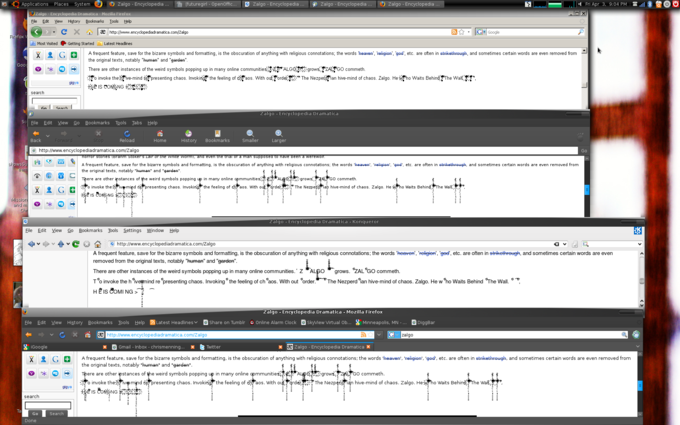Click the clear-location icon in Konqueror address bar

pos(556,244)
